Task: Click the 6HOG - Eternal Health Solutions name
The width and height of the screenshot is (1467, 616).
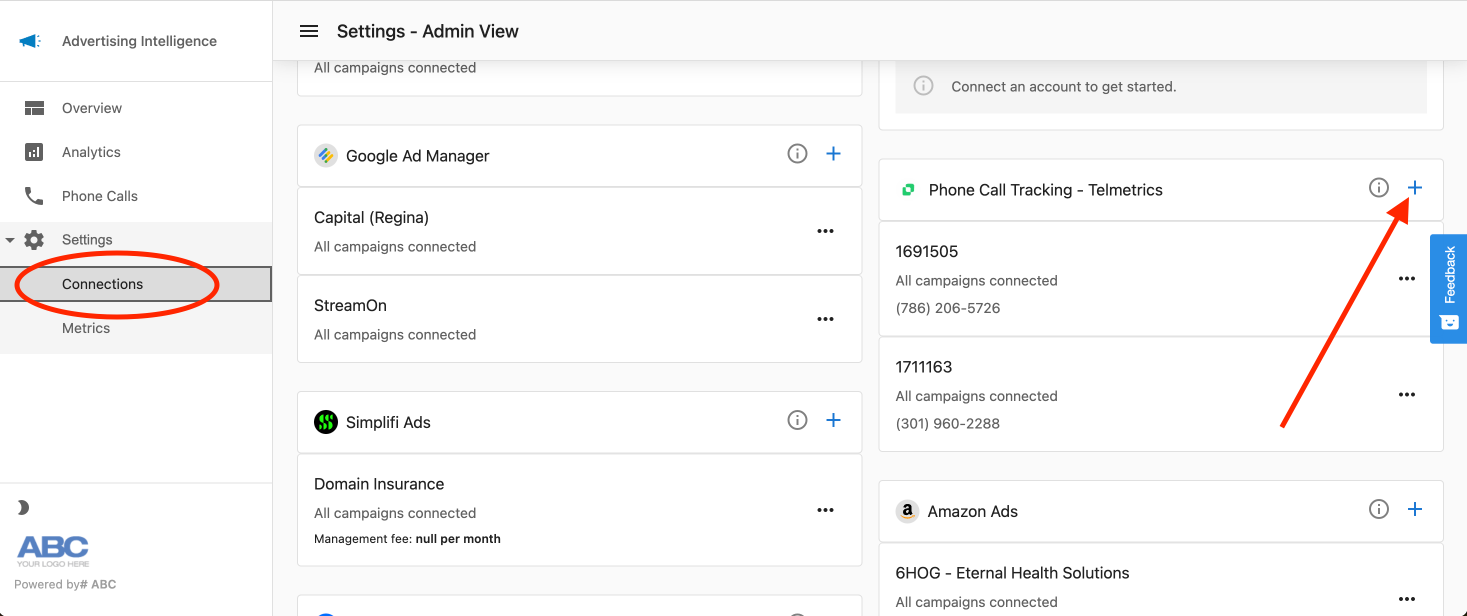Action: click(1013, 573)
